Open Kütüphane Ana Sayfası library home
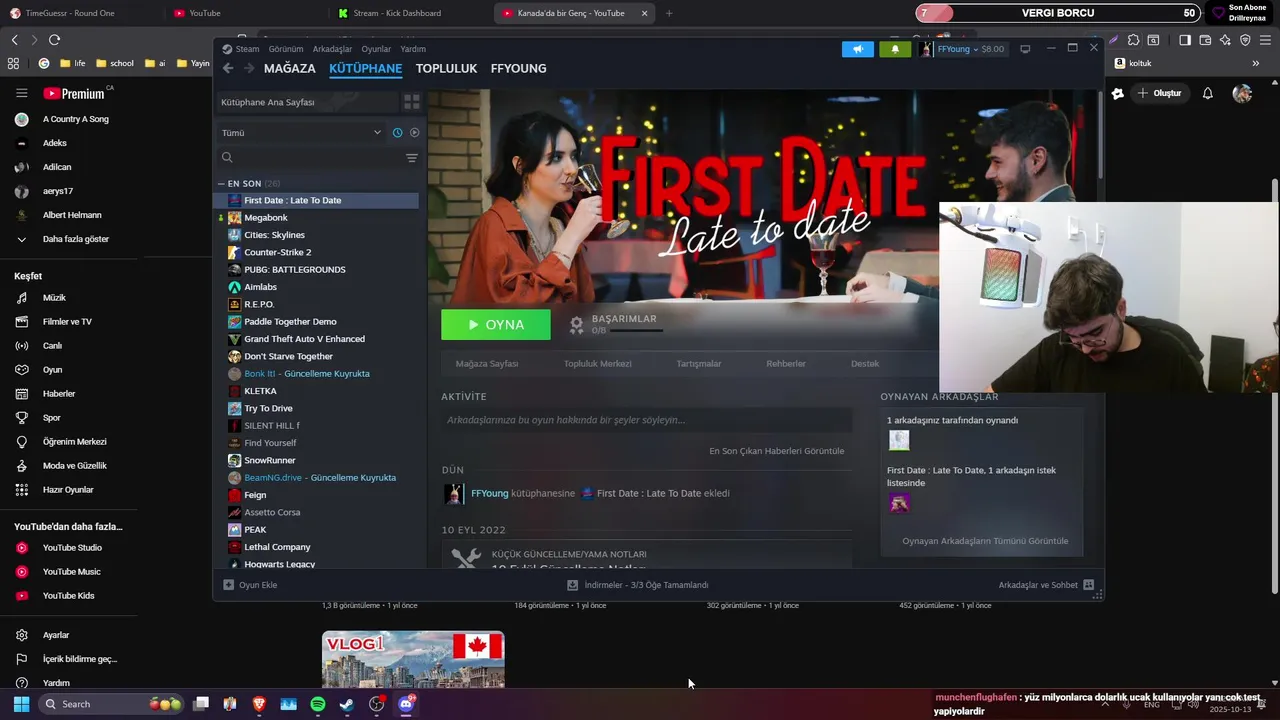1280x720 pixels. pyautogui.click(x=308, y=102)
